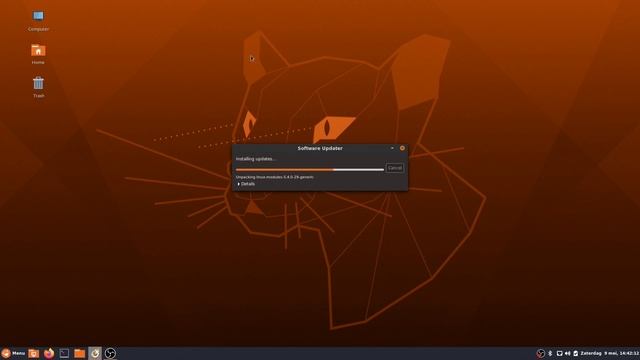Cancel the update installation
The width and height of the screenshot is (640, 360).
coord(395,168)
